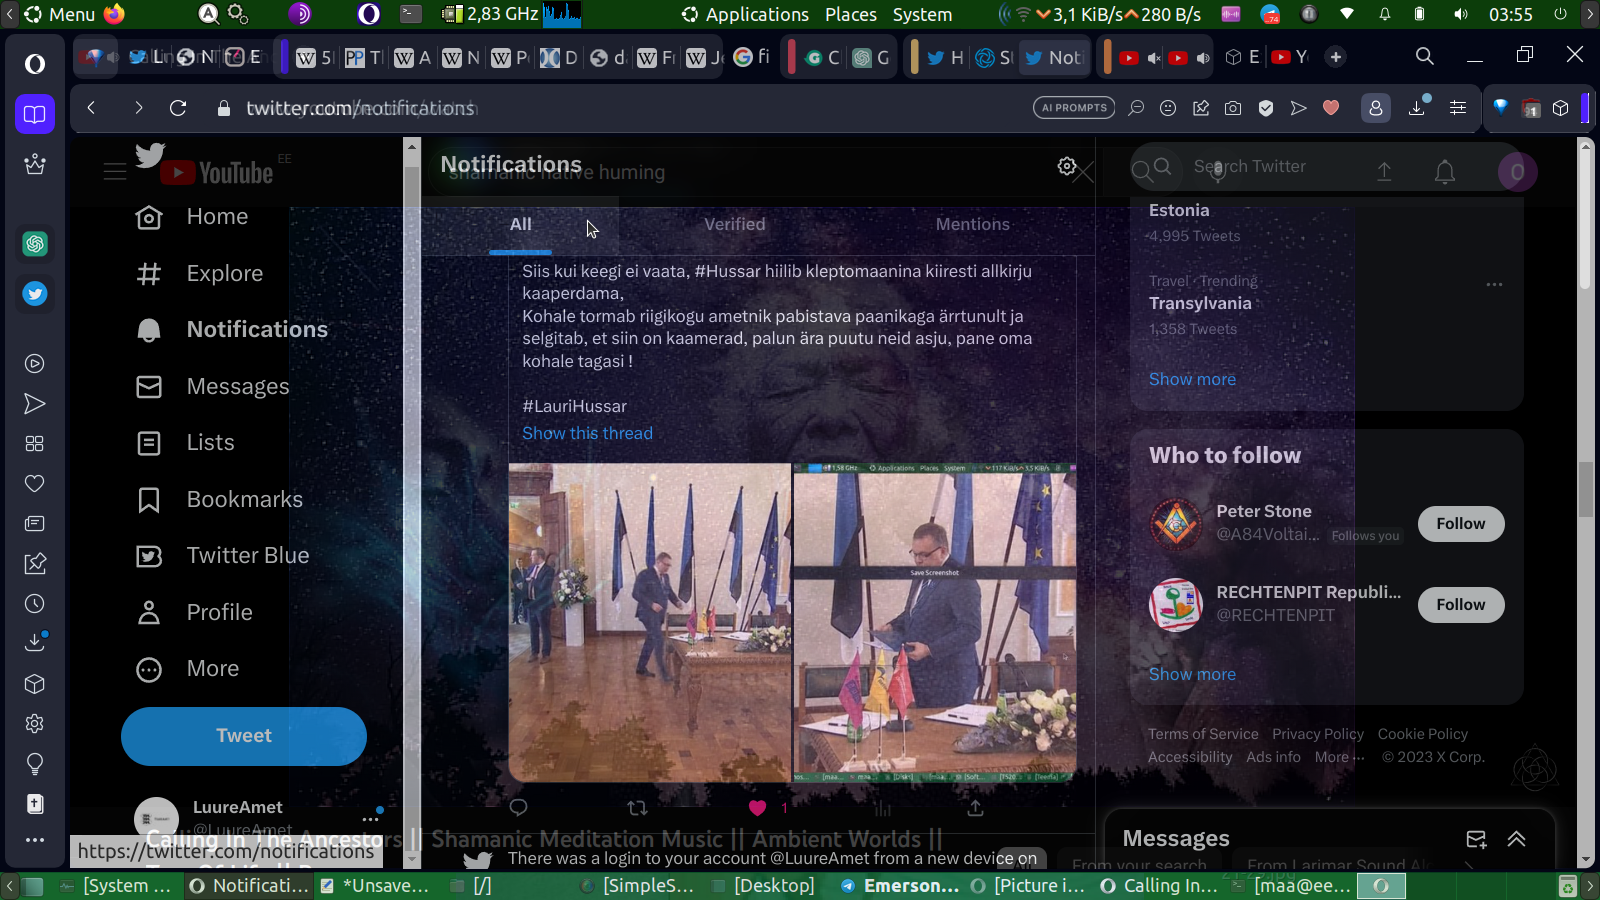Open bookmarks heart icon in sidebar
Screen dimensions: 1600x900
pos(35,484)
